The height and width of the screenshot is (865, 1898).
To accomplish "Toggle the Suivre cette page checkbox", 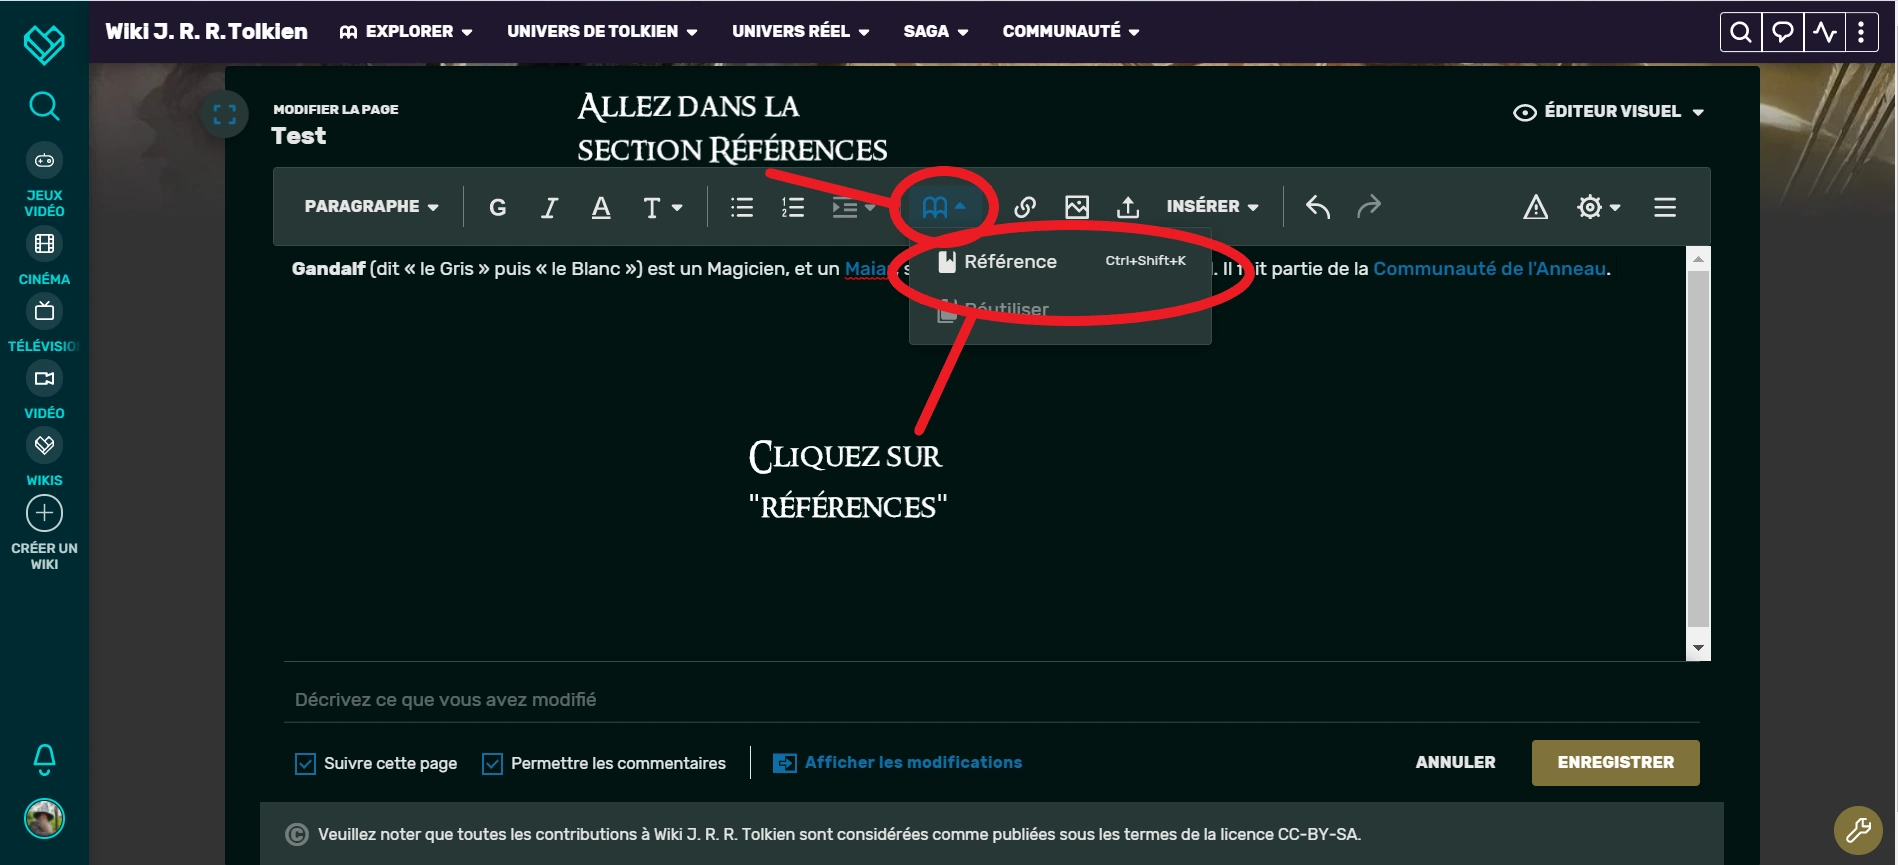I will pos(305,764).
